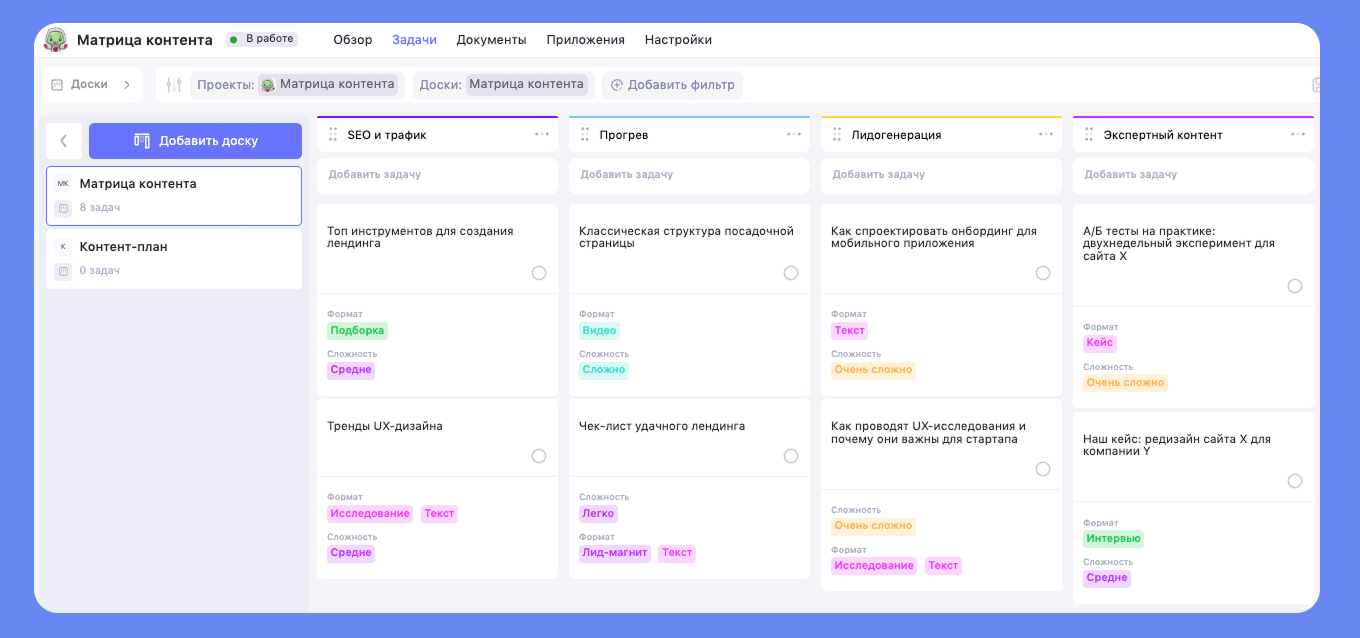
Task: Click the Сложно complexity tag
Action: 604,370
